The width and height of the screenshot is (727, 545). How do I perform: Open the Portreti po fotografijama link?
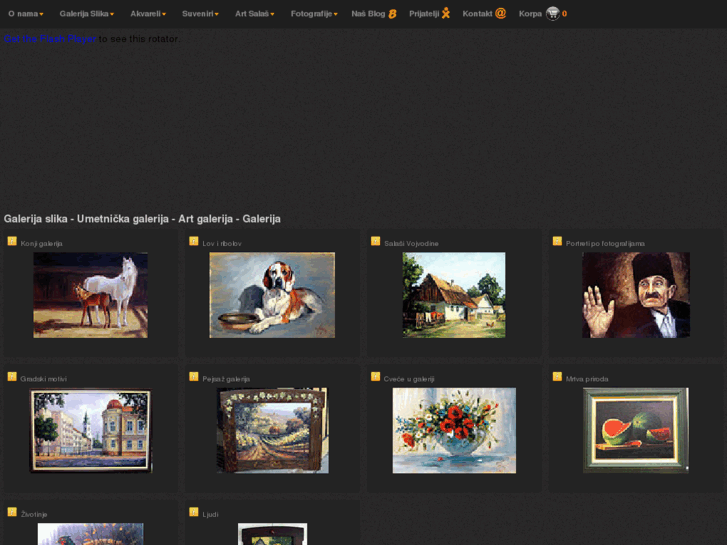point(605,243)
